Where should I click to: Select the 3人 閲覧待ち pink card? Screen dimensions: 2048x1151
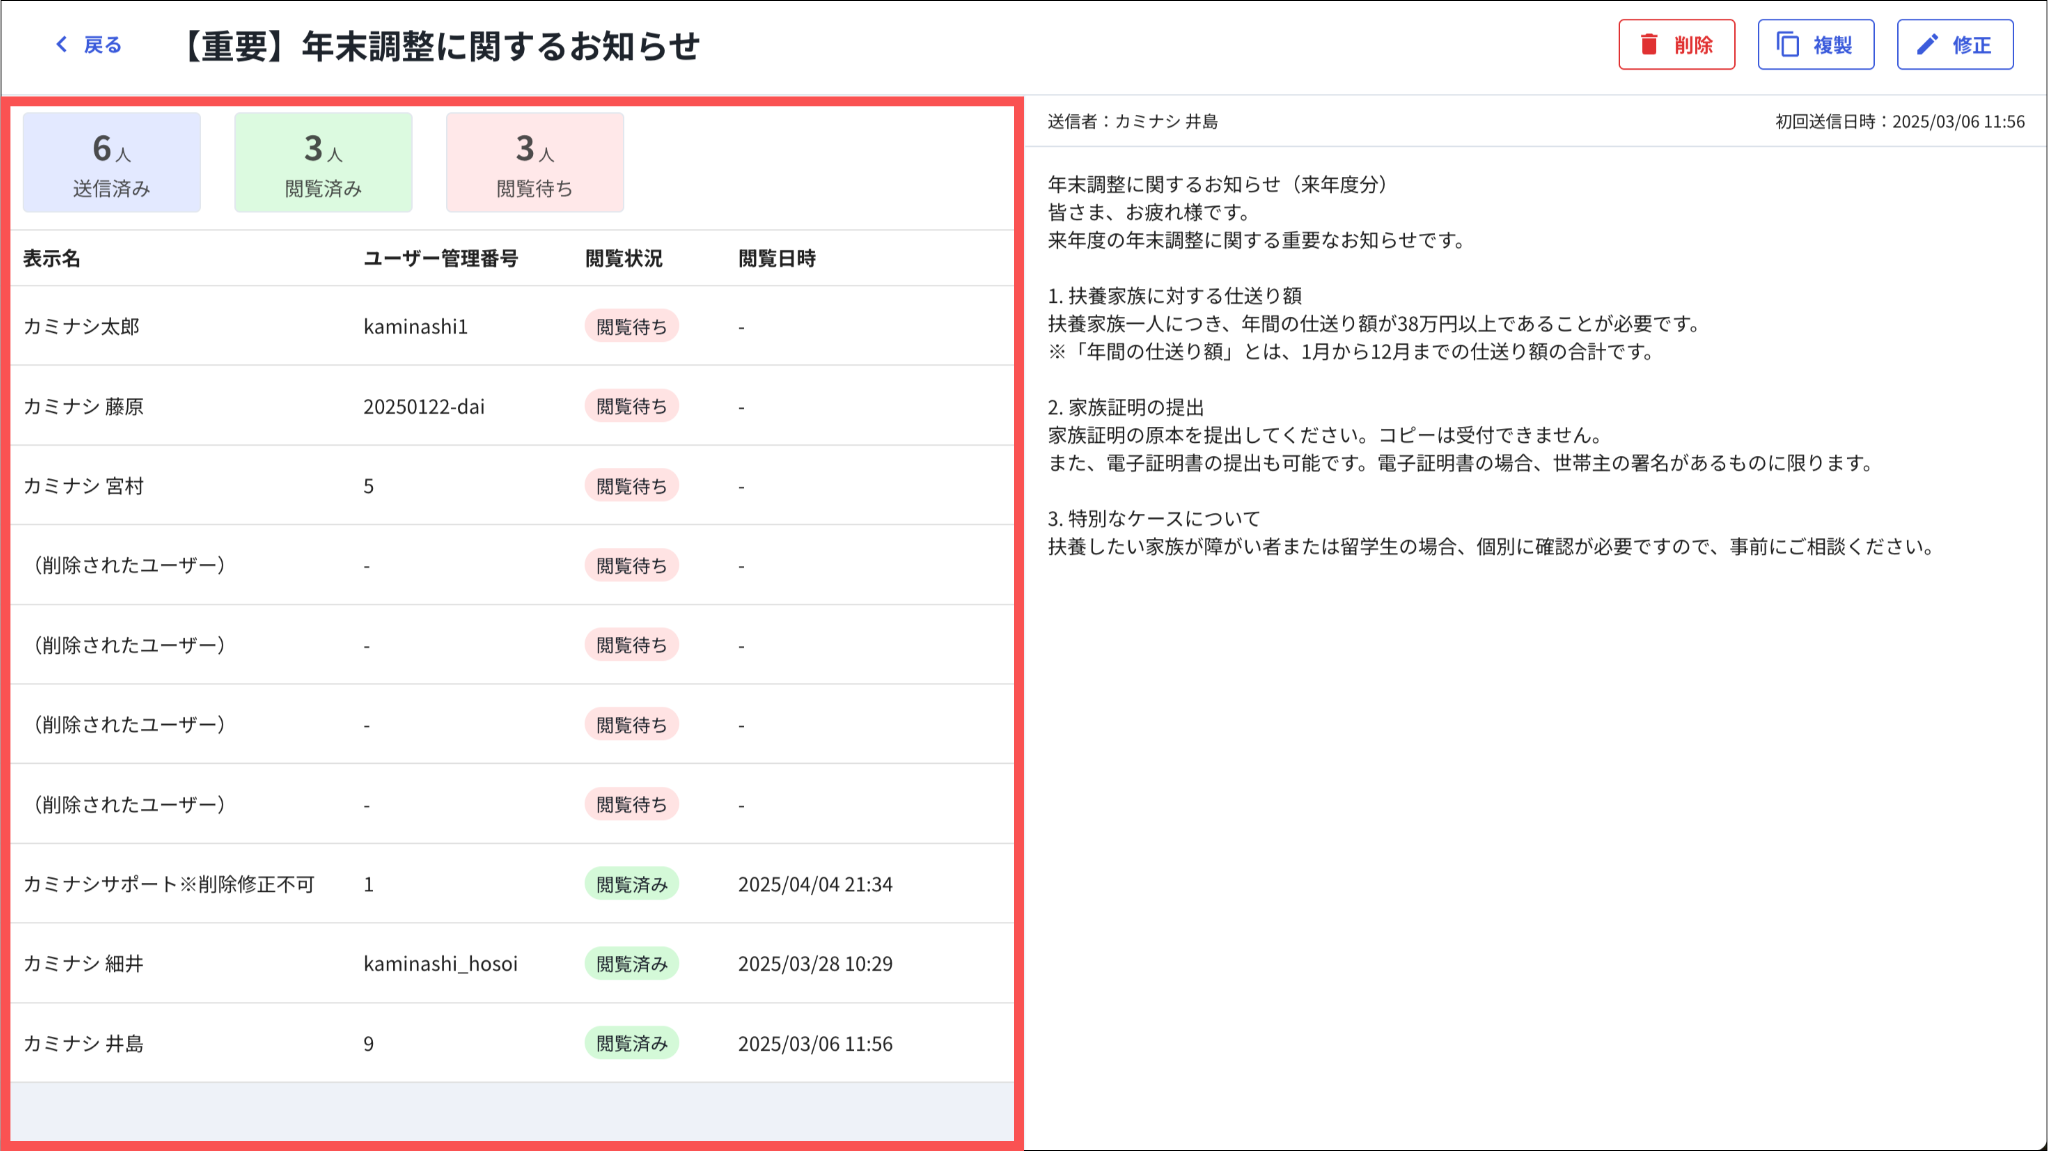pos(535,163)
